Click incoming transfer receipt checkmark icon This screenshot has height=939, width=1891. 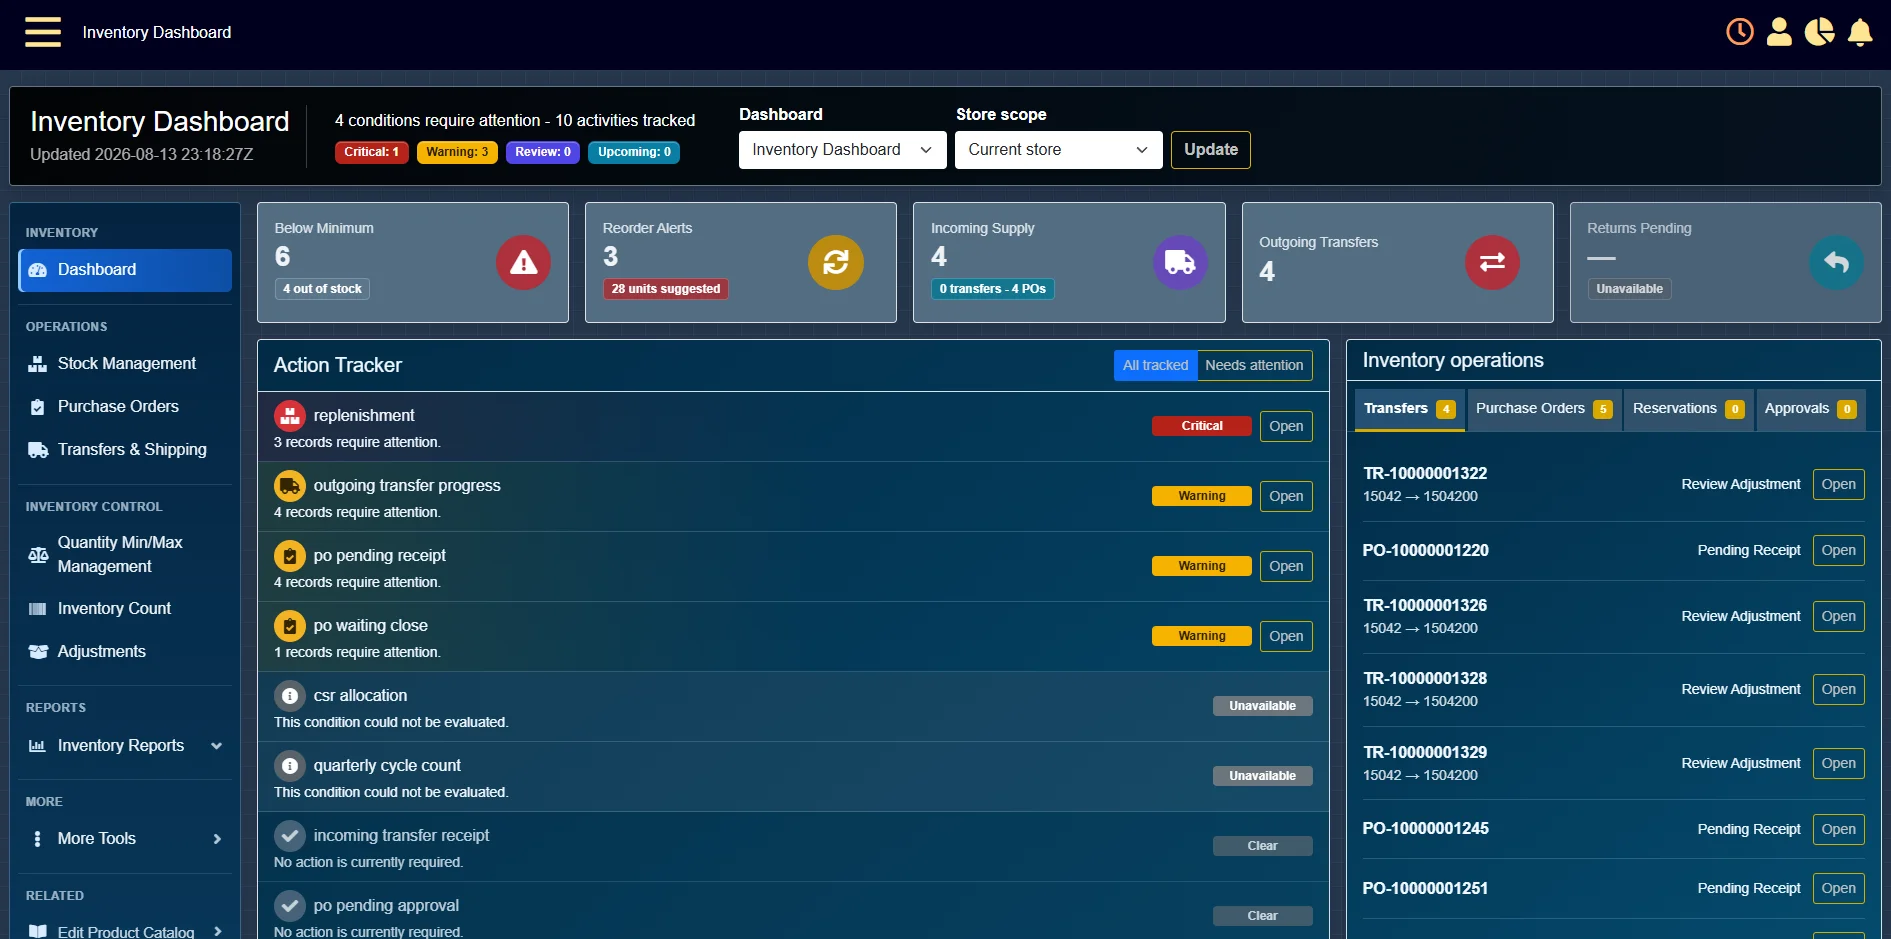point(290,836)
